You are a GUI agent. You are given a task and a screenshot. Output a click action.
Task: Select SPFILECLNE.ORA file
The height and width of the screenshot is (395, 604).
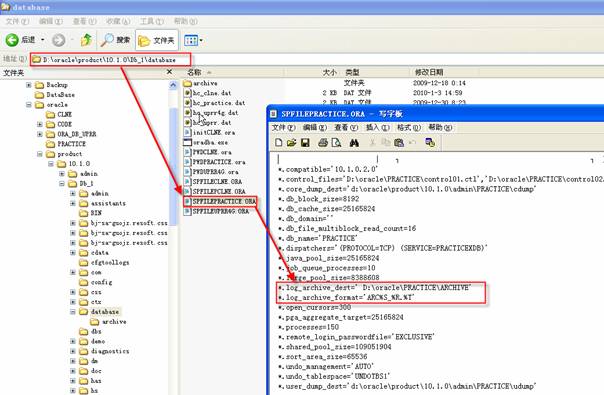(x=213, y=182)
